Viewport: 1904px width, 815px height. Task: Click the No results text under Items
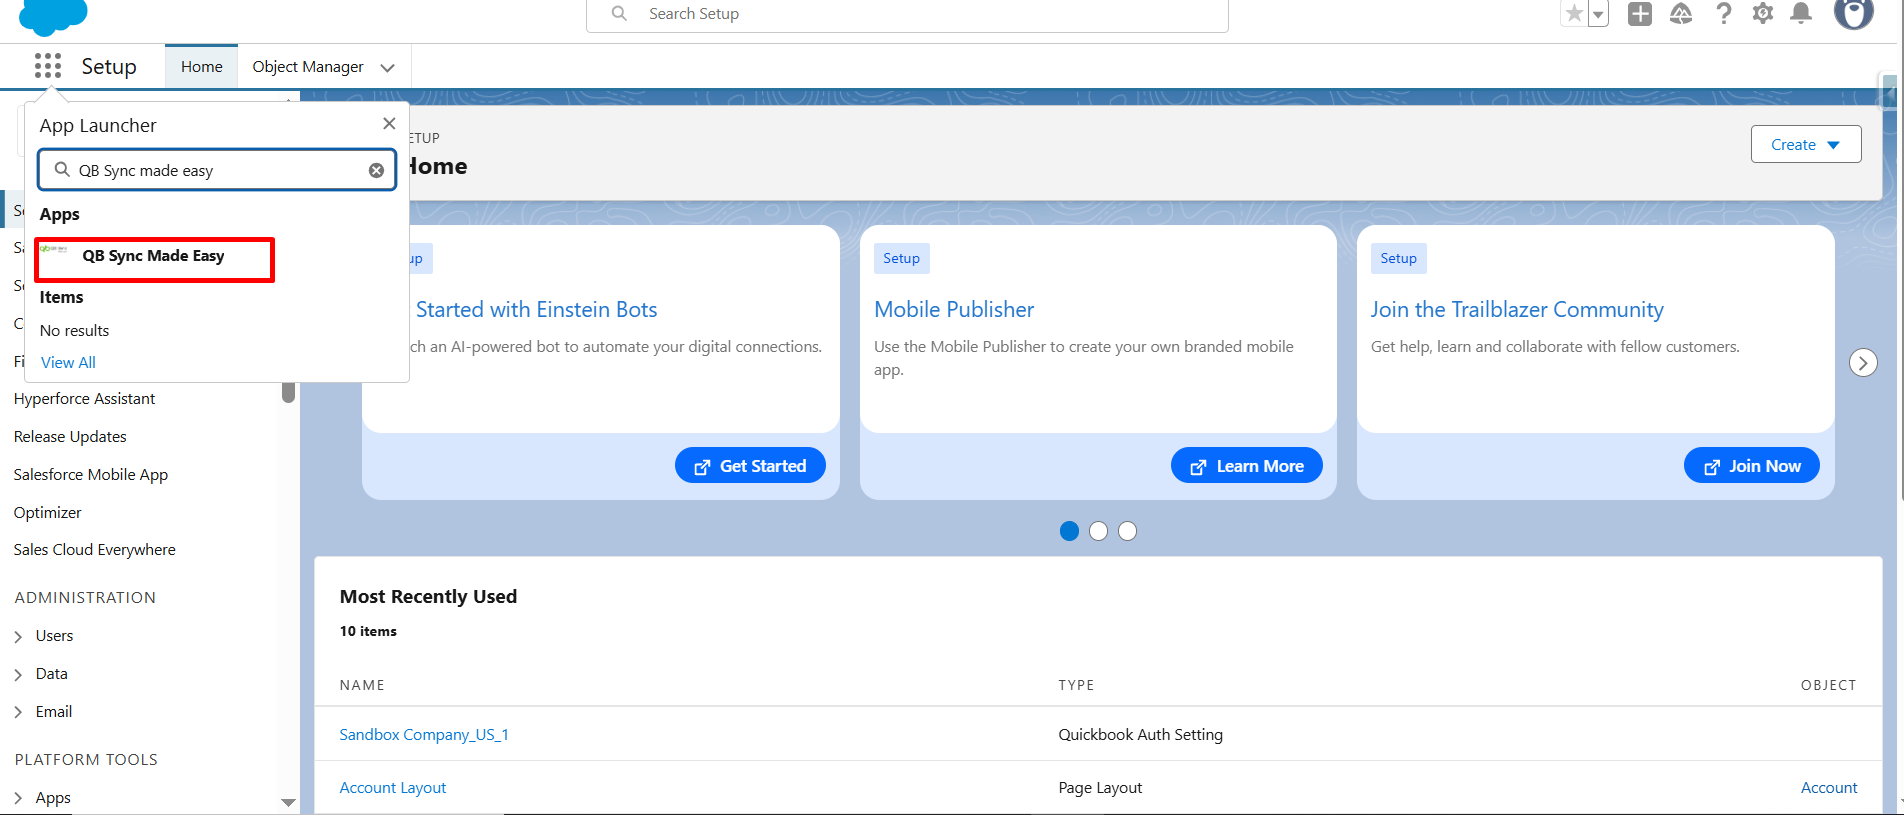74,330
